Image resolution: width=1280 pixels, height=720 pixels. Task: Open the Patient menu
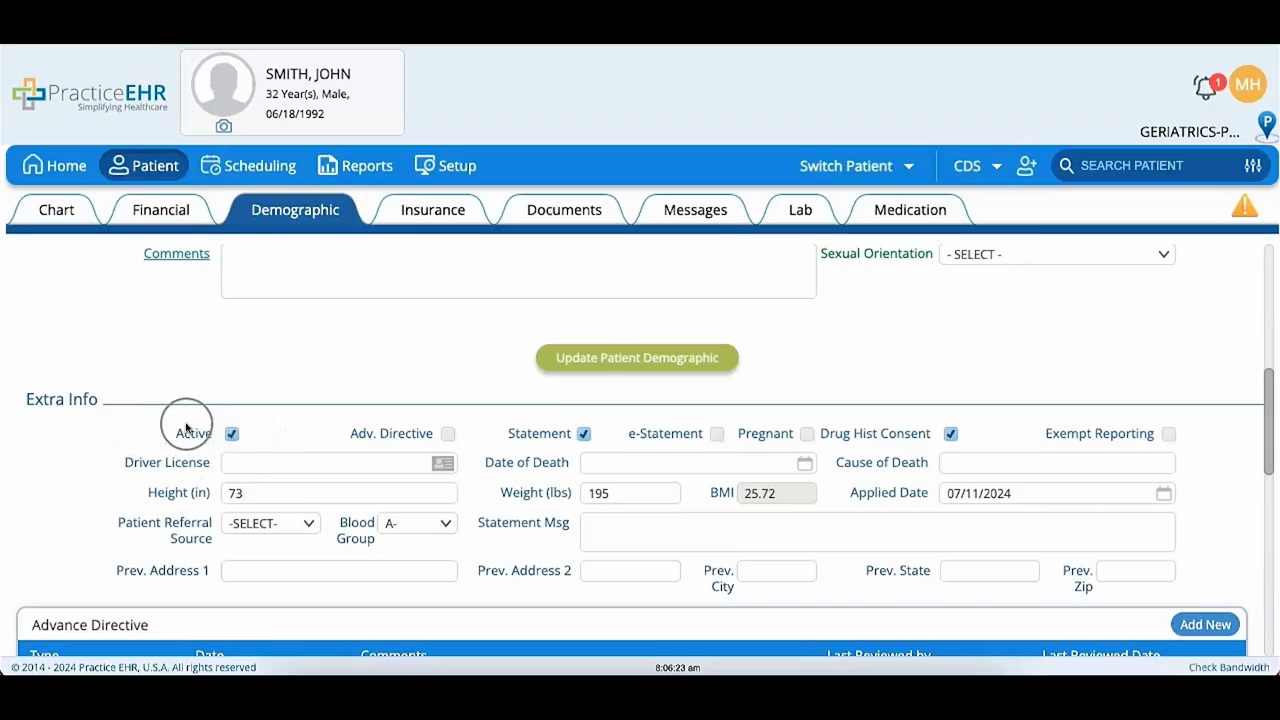(144, 166)
